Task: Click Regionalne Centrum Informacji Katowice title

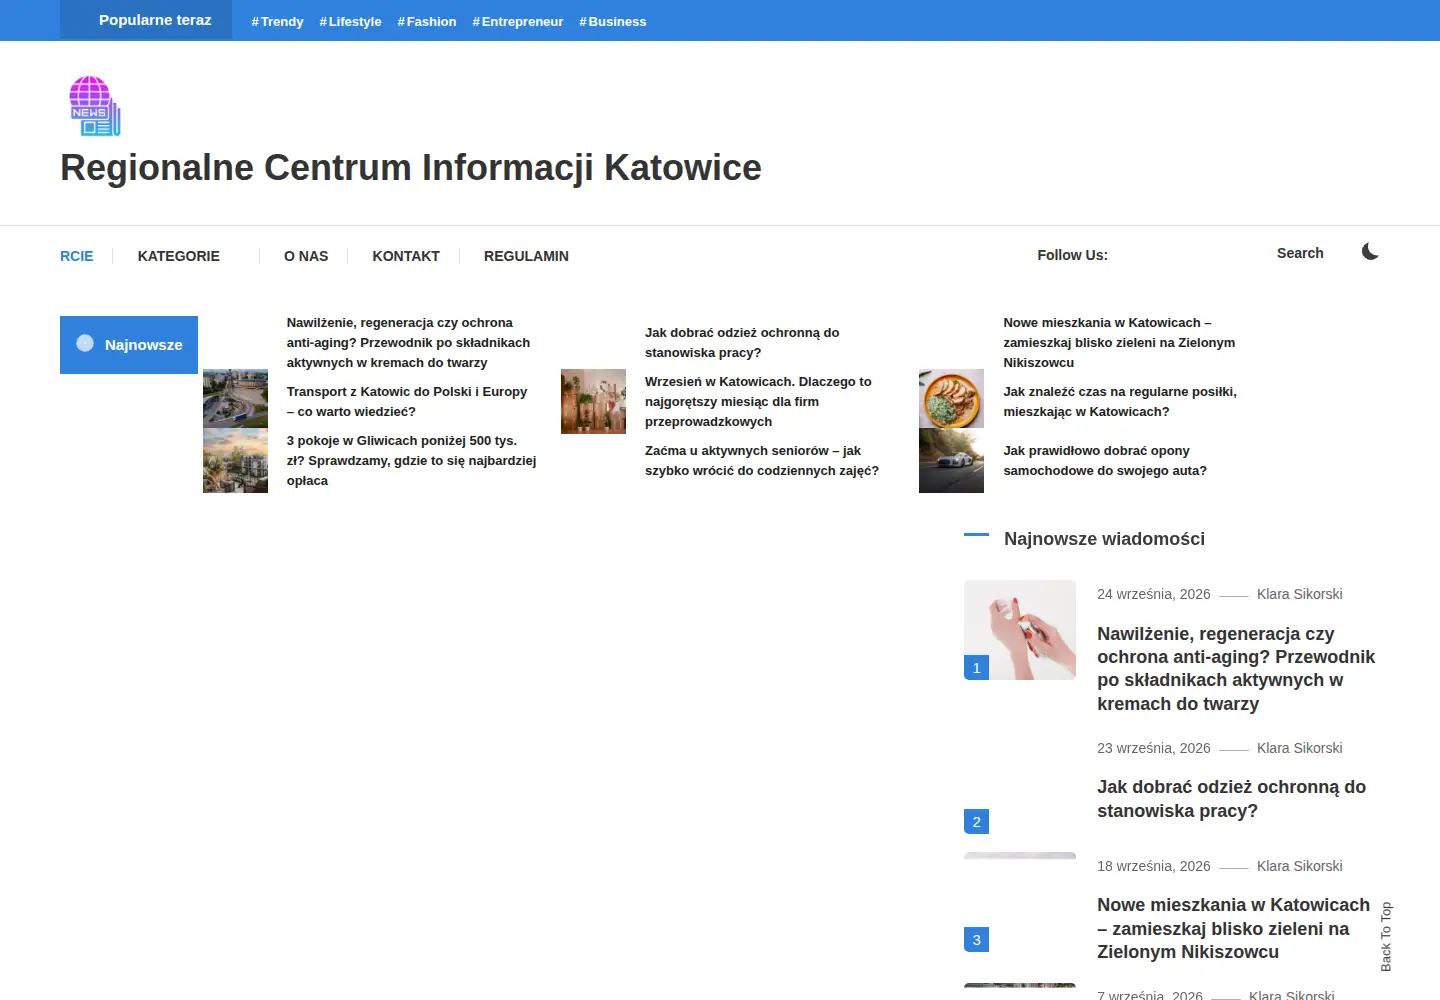Action: 411,168
